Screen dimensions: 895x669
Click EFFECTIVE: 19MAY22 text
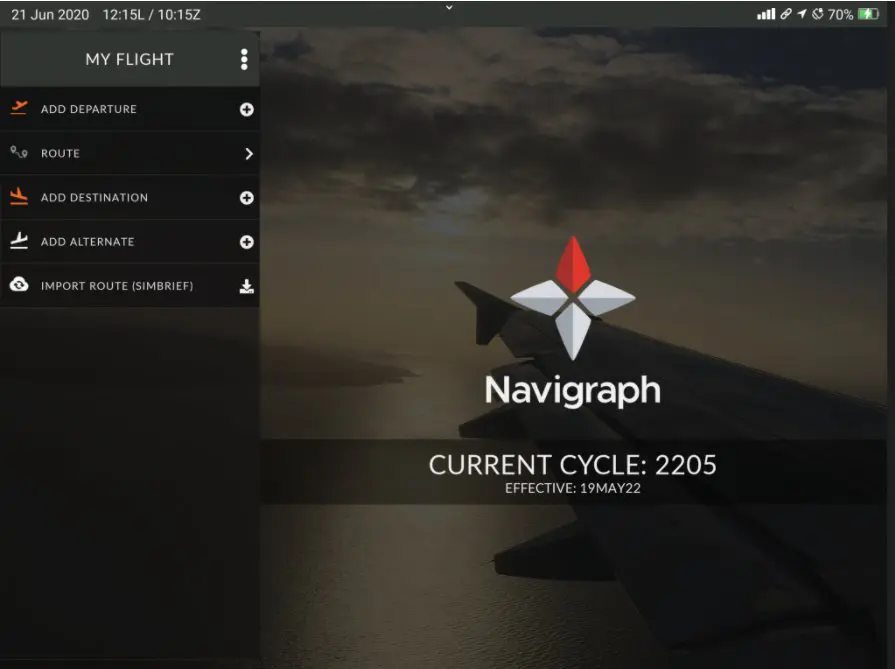(x=573, y=489)
